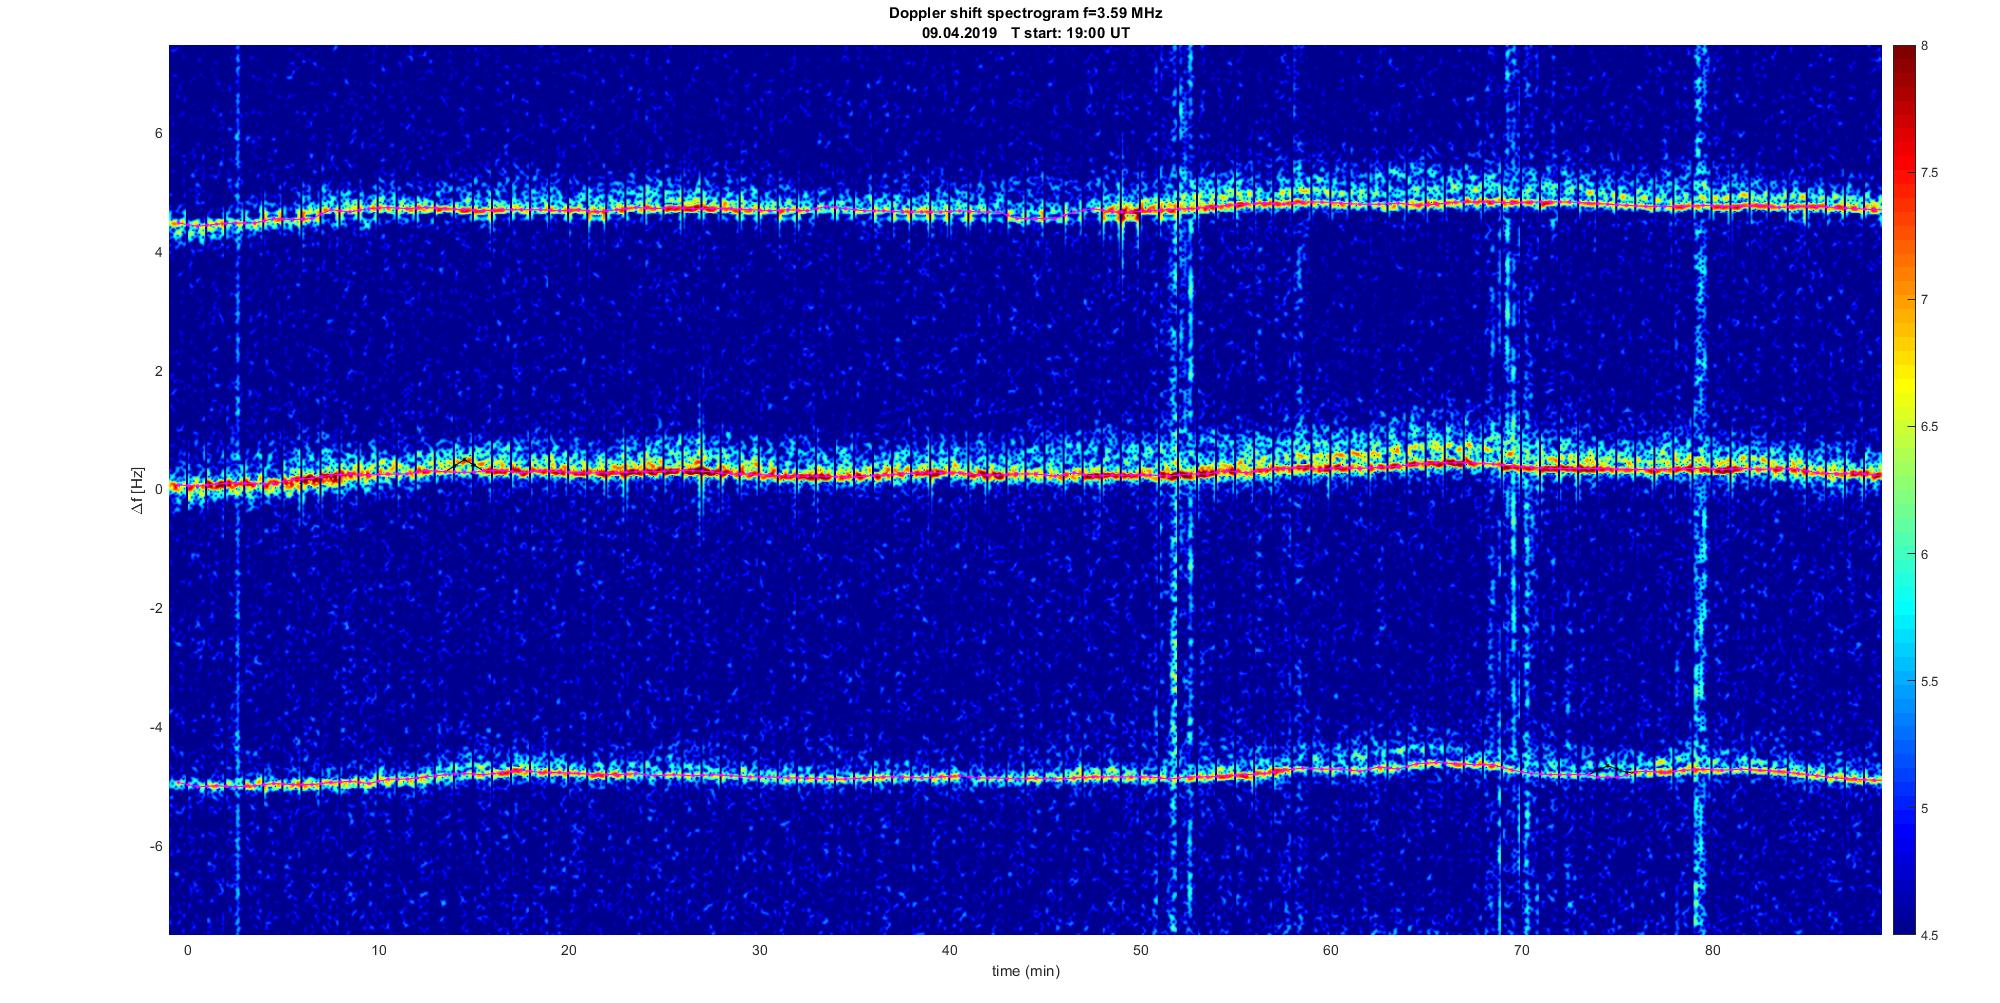Click x-axis tick label '20'
Viewport: 2000px width, 1003px height.
tap(568, 950)
